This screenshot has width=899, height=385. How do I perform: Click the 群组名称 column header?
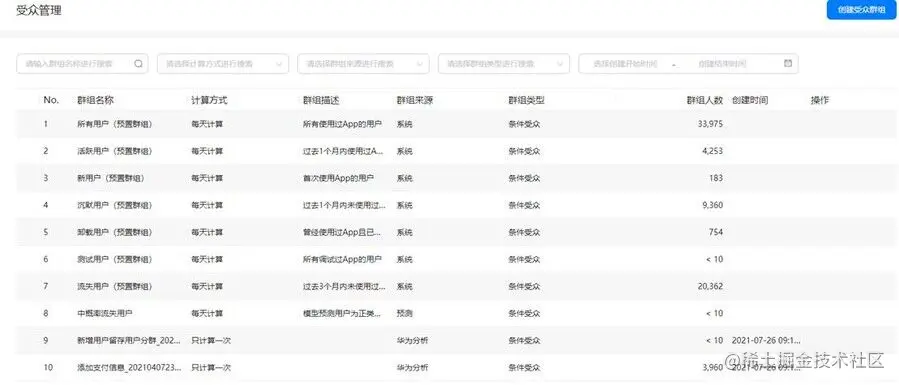point(95,100)
